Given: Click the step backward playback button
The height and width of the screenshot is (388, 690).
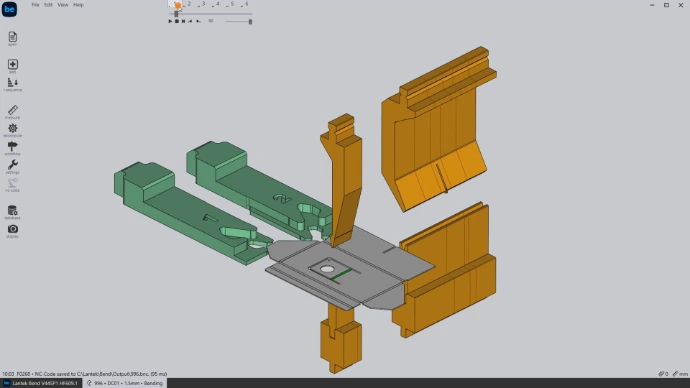Looking at the screenshot, I should [x=191, y=21].
